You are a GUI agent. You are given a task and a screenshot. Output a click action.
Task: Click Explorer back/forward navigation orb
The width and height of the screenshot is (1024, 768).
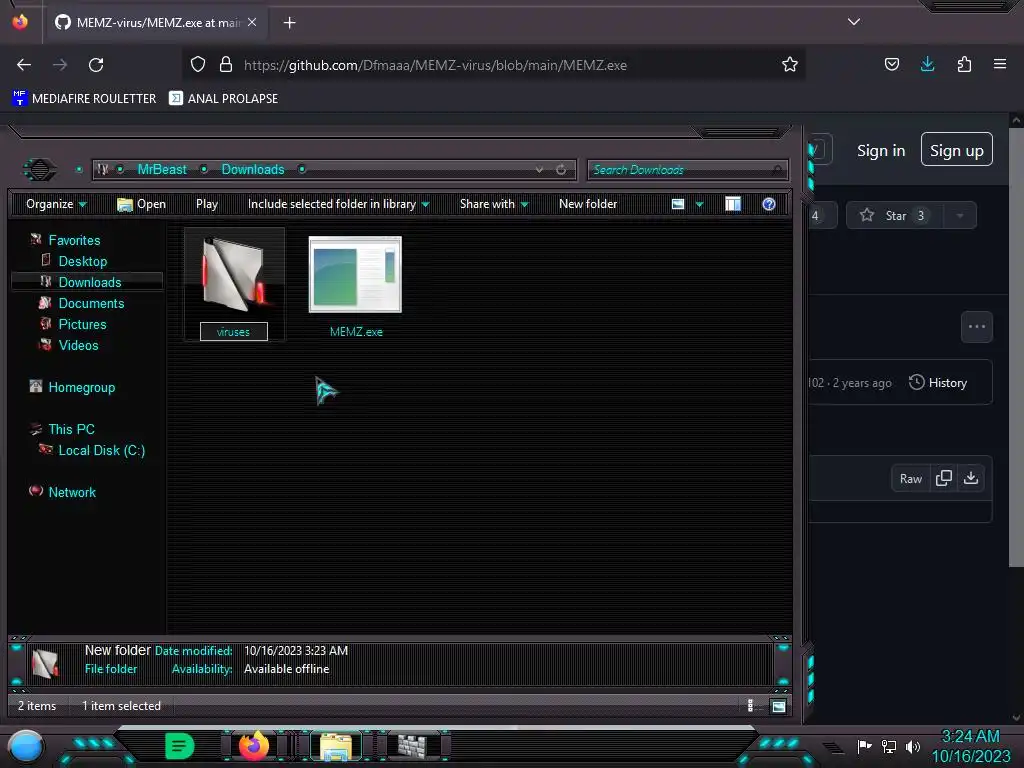(x=40, y=170)
